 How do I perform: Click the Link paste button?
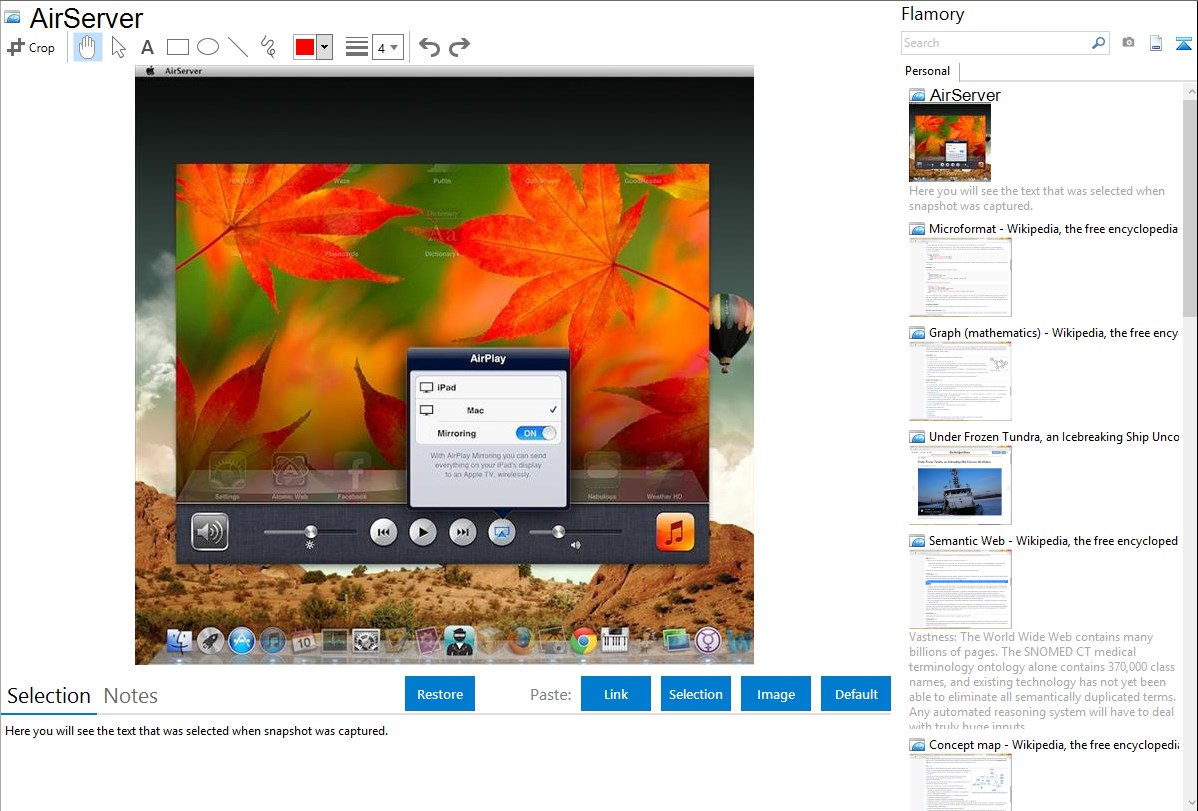pos(616,694)
